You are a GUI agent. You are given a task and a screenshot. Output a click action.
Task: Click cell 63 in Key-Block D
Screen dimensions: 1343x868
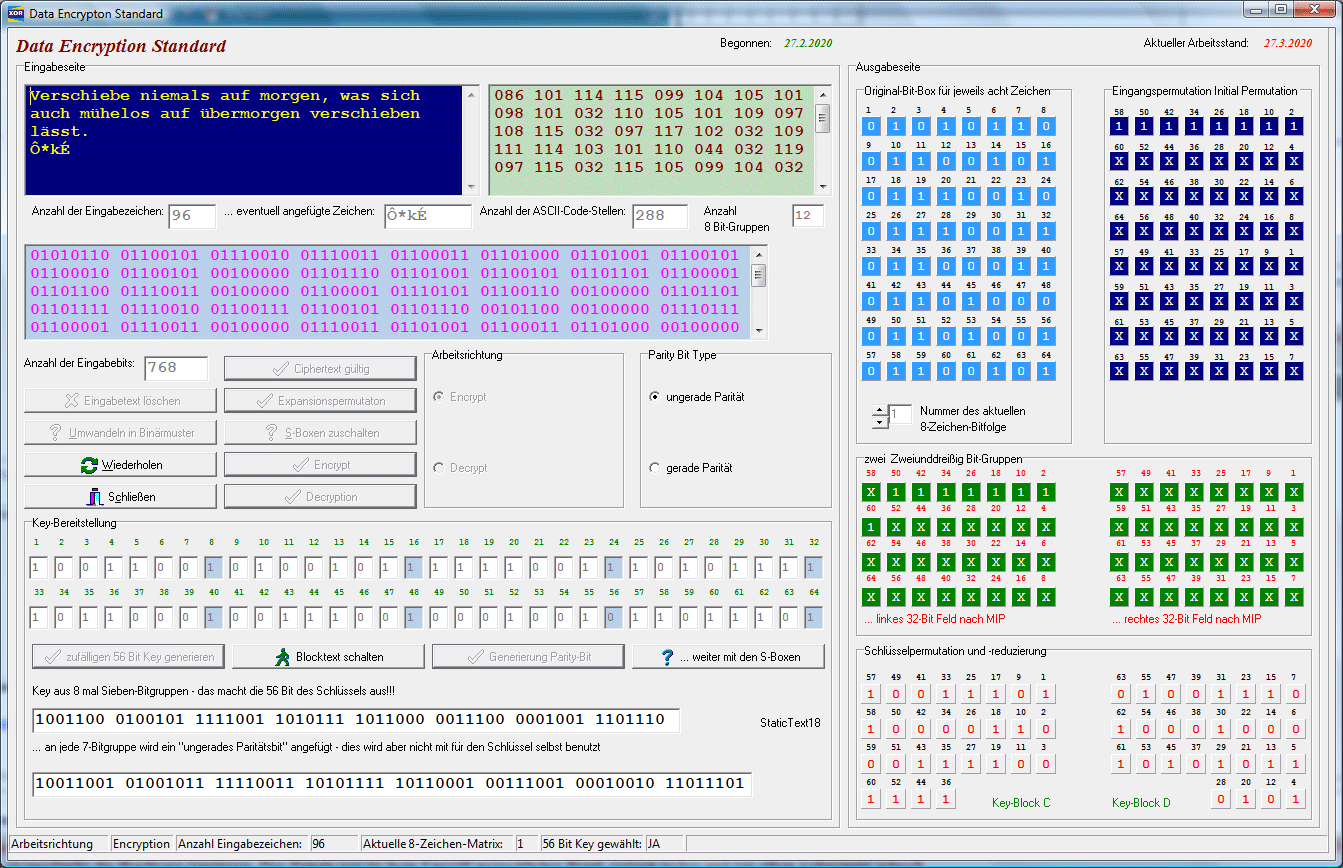[1121, 694]
